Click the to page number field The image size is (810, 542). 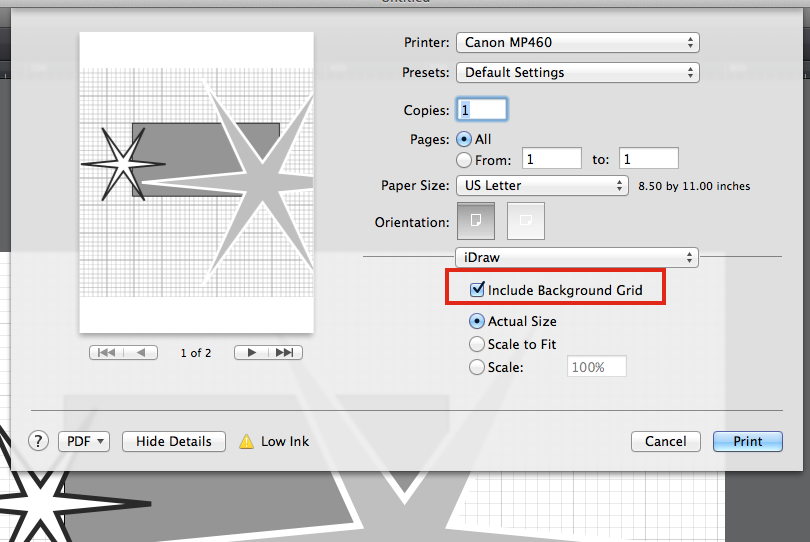649,159
